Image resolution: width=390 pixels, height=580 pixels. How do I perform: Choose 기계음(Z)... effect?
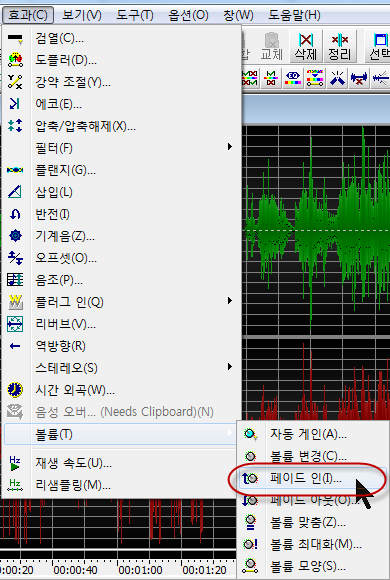pyautogui.click(x=122, y=236)
